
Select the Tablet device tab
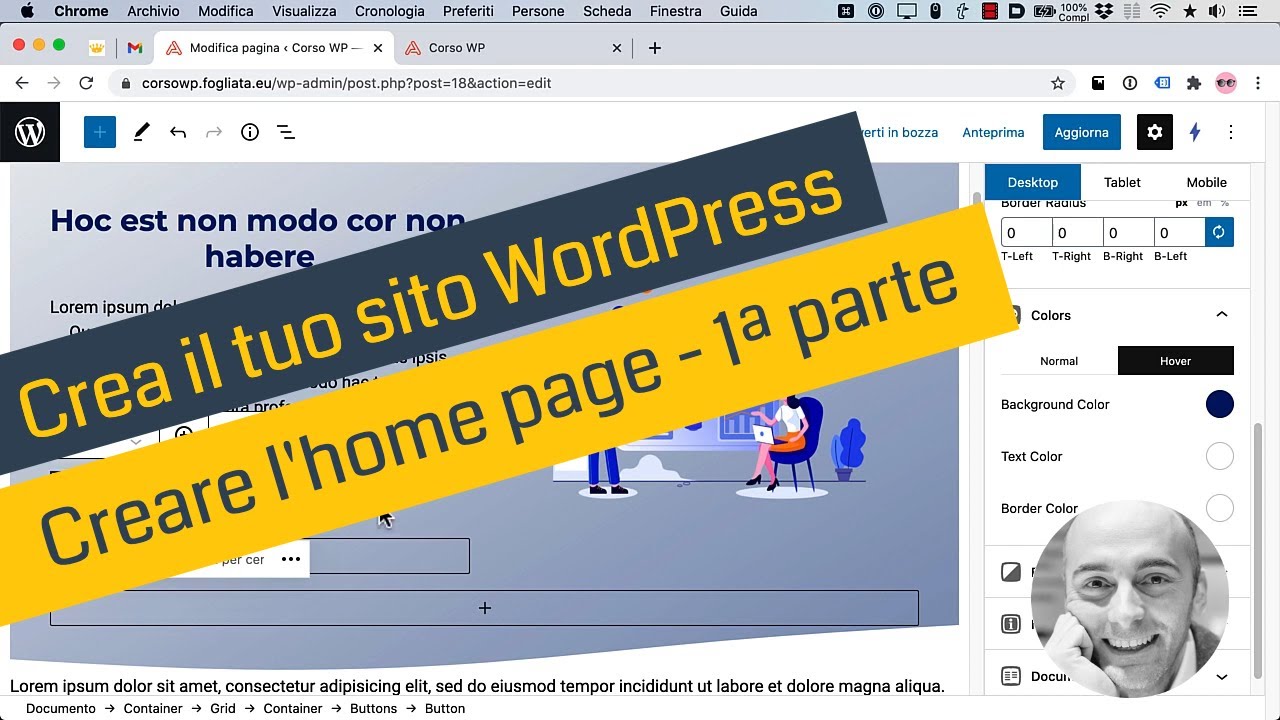click(x=1122, y=182)
